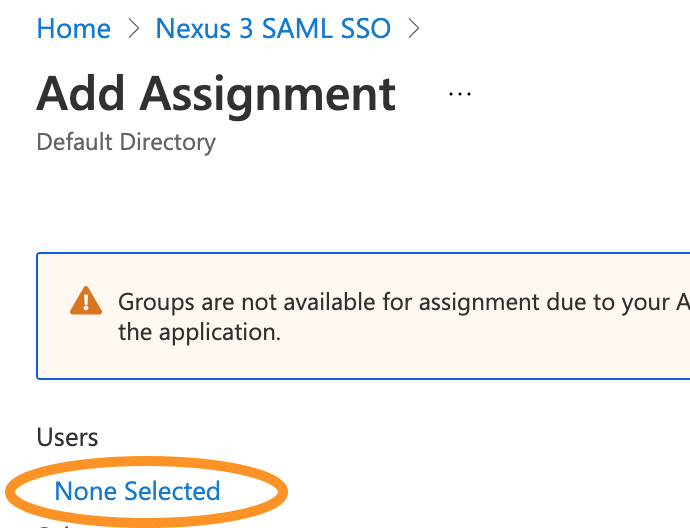690x528 pixels.
Task: Click the Add Assignment page title
Action: [216, 94]
